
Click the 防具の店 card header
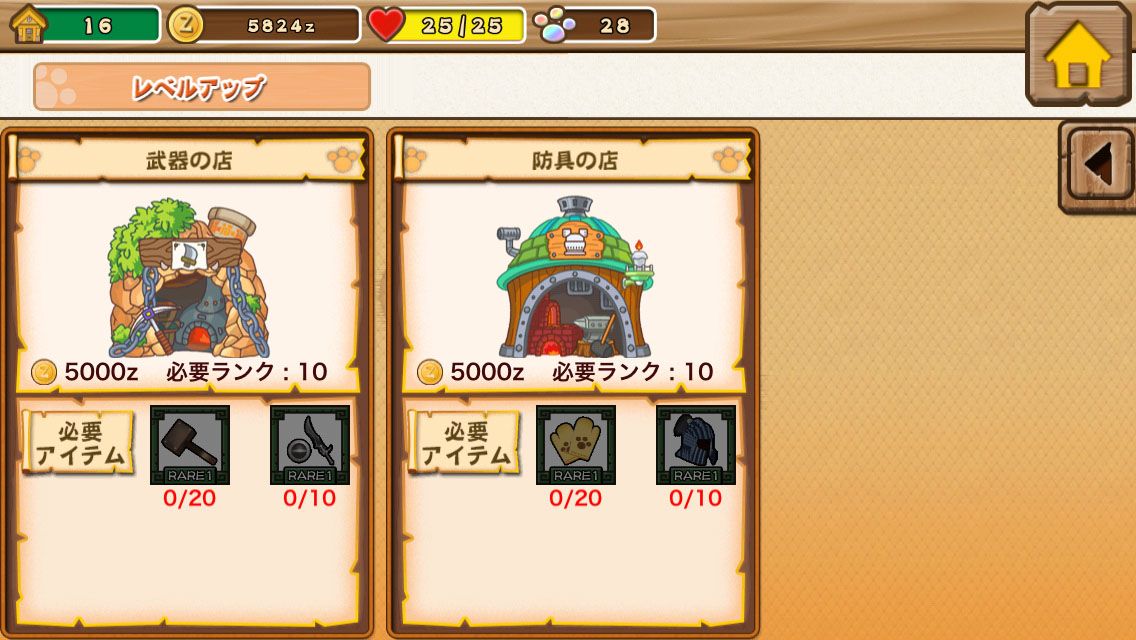point(575,159)
